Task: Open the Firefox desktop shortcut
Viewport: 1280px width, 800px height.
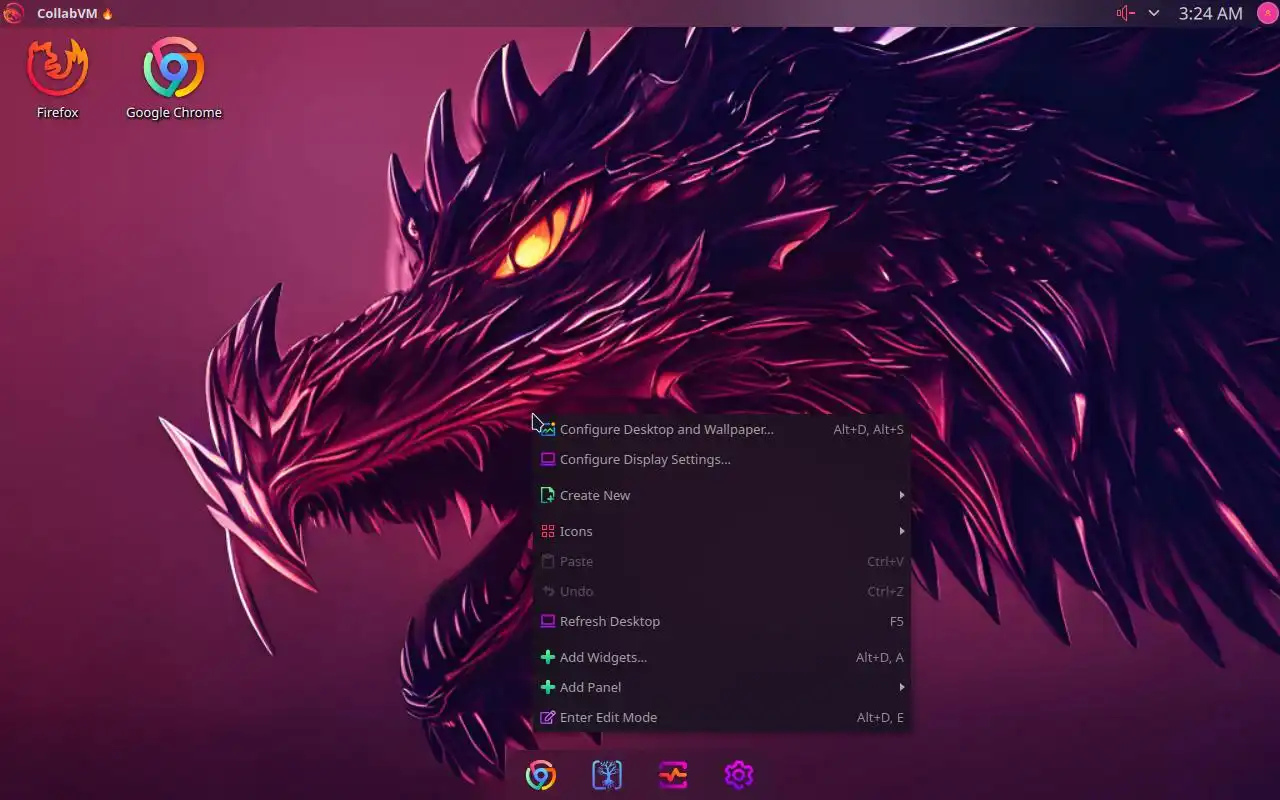Action: coord(57,78)
